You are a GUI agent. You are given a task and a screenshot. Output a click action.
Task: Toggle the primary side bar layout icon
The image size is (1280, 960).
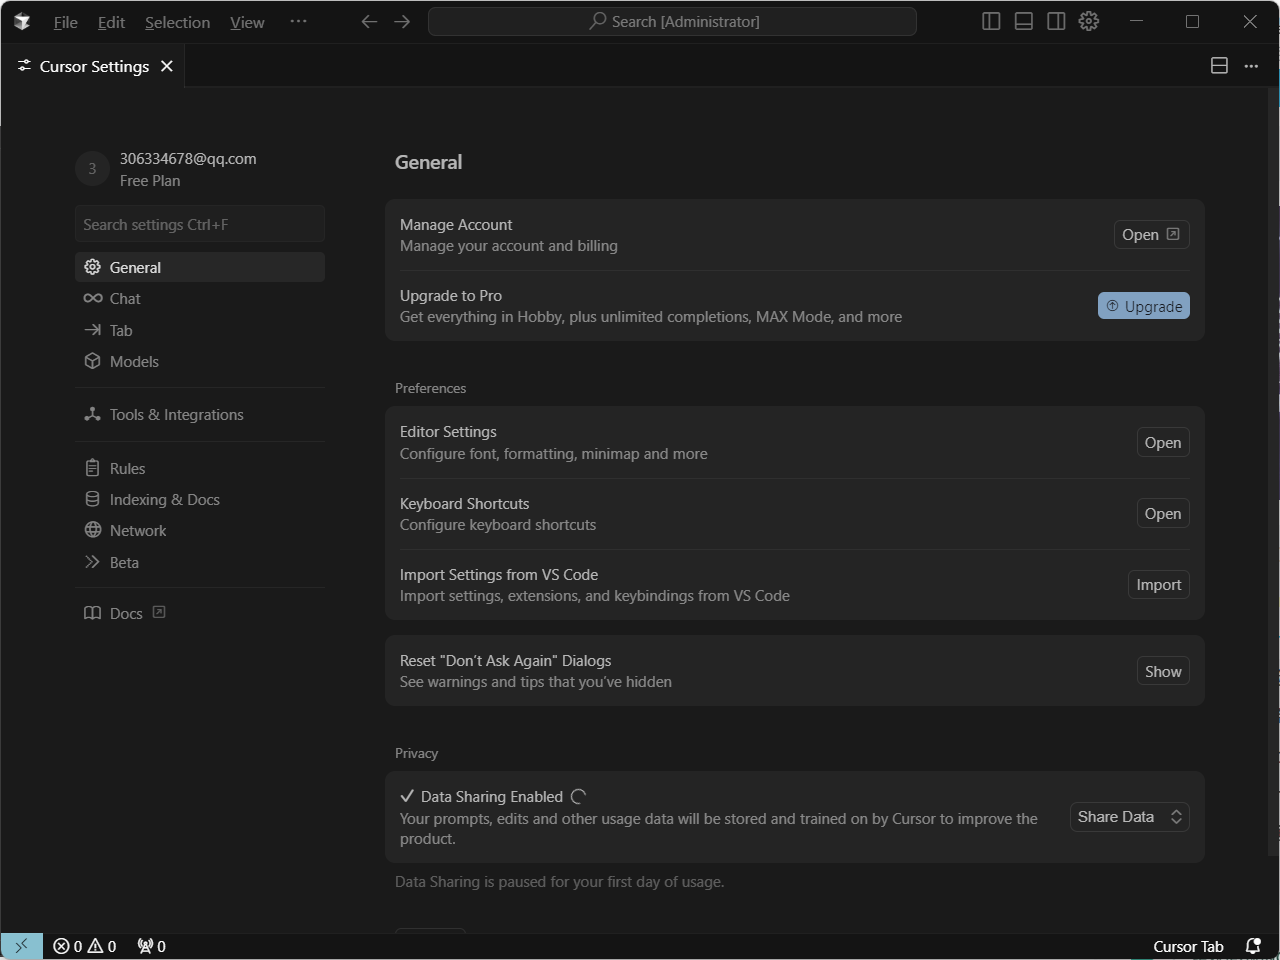click(x=991, y=21)
